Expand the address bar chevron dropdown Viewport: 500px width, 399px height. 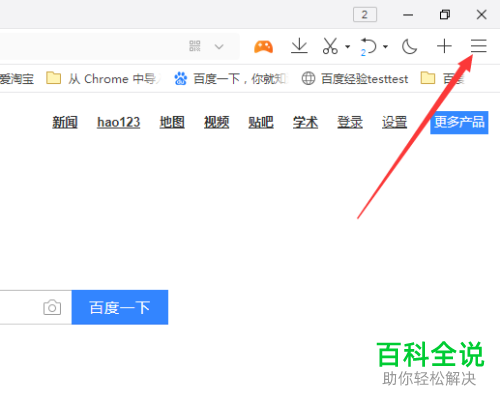coord(219,46)
